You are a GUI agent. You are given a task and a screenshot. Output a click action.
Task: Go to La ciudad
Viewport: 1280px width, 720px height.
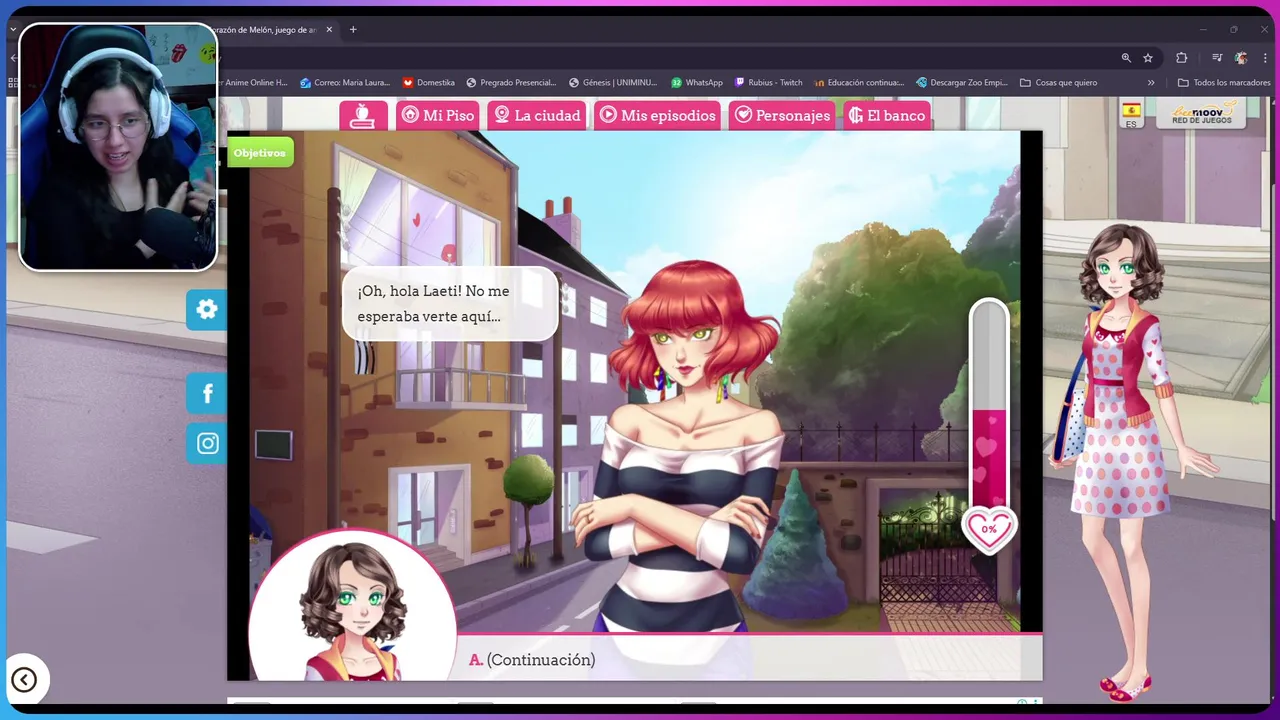coord(536,115)
